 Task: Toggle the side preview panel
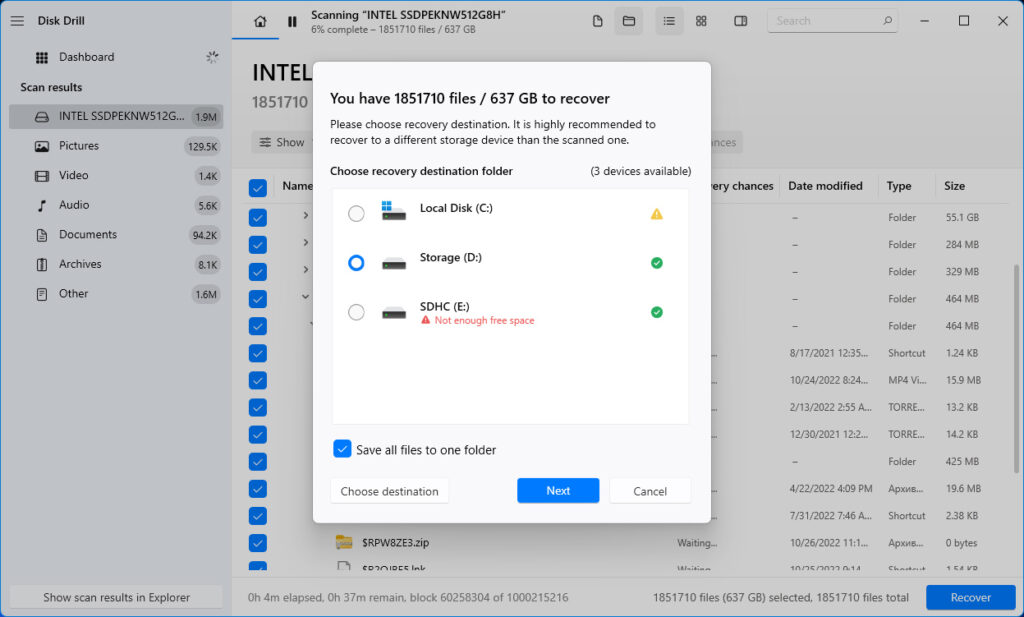click(740, 20)
